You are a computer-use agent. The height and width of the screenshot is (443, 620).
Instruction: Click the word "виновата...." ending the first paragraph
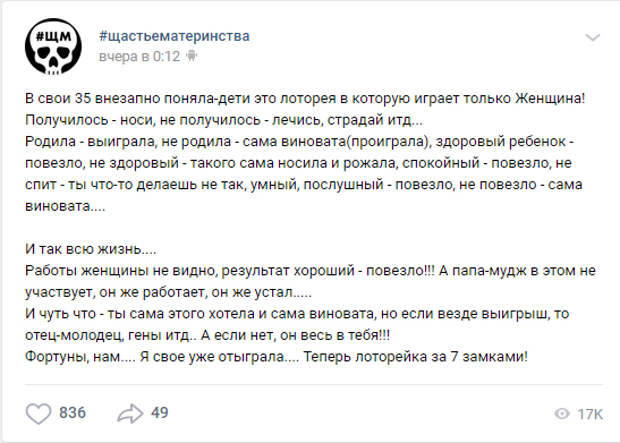coord(65,206)
